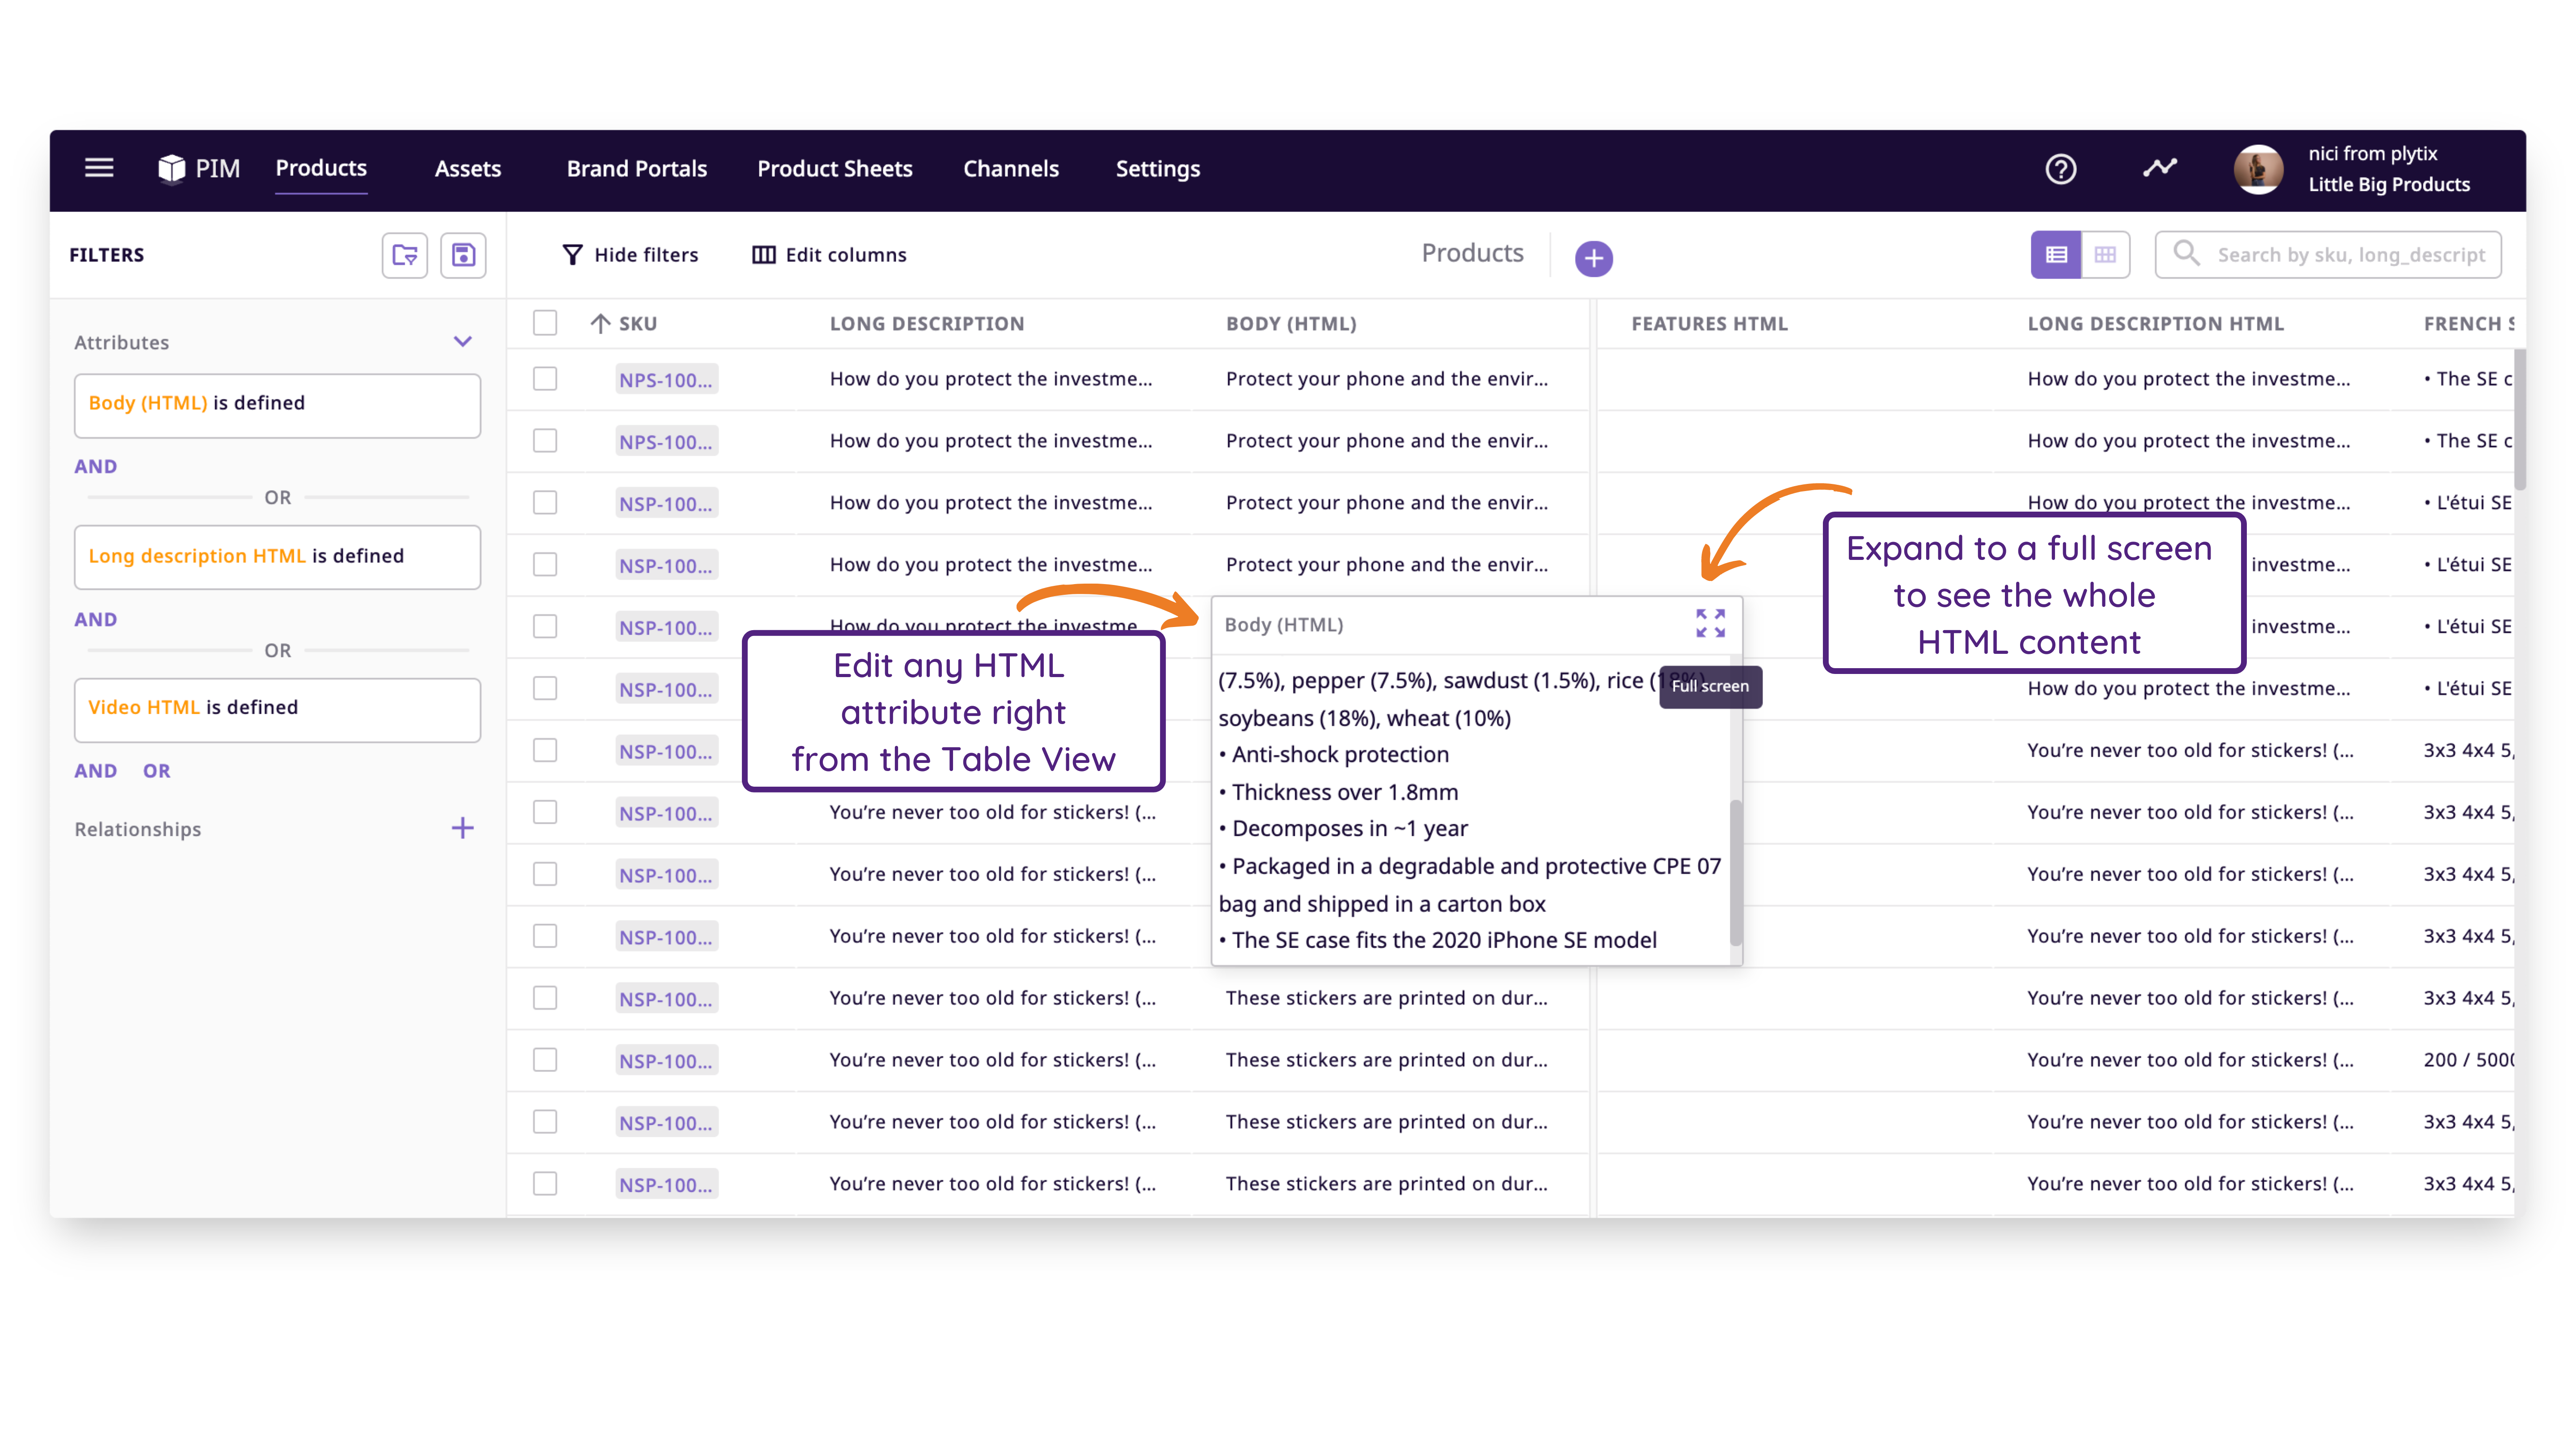The width and height of the screenshot is (2576, 1449).
Task: Click the BODY (HTML) column header
Action: pyautogui.click(x=1291, y=324)
